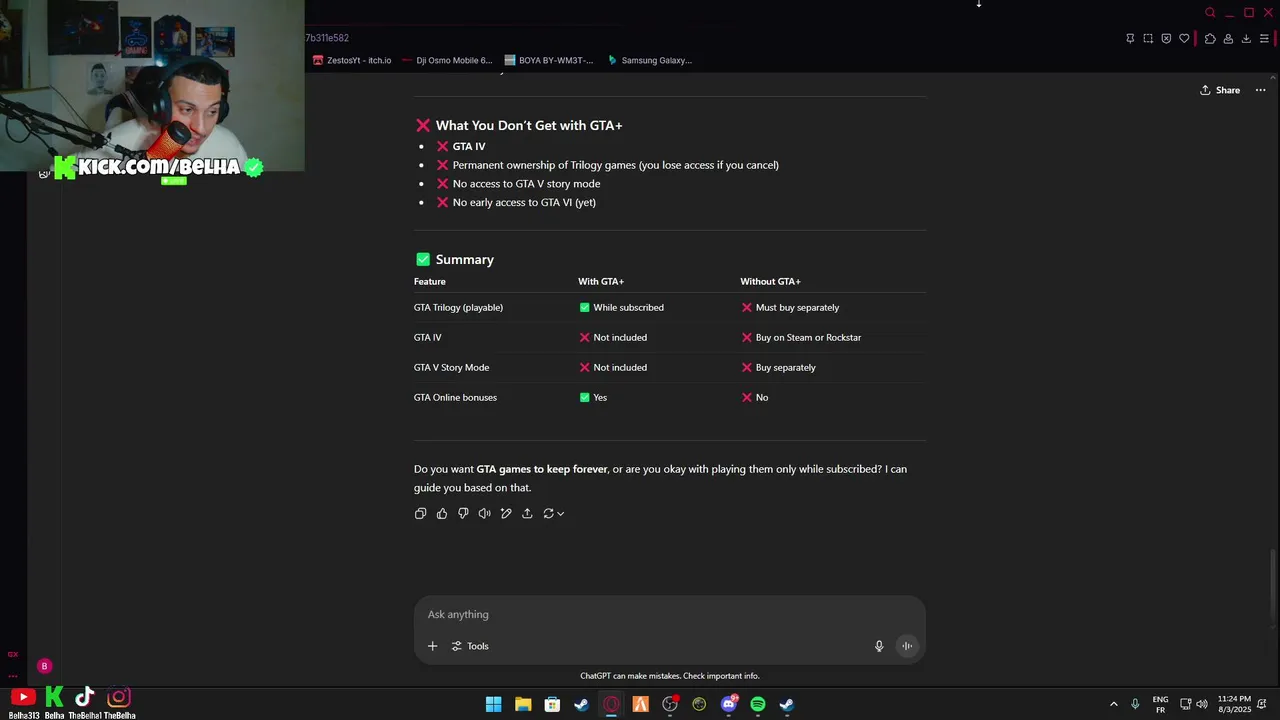Open the regenerate response dropdown

[x=554, y=513]
